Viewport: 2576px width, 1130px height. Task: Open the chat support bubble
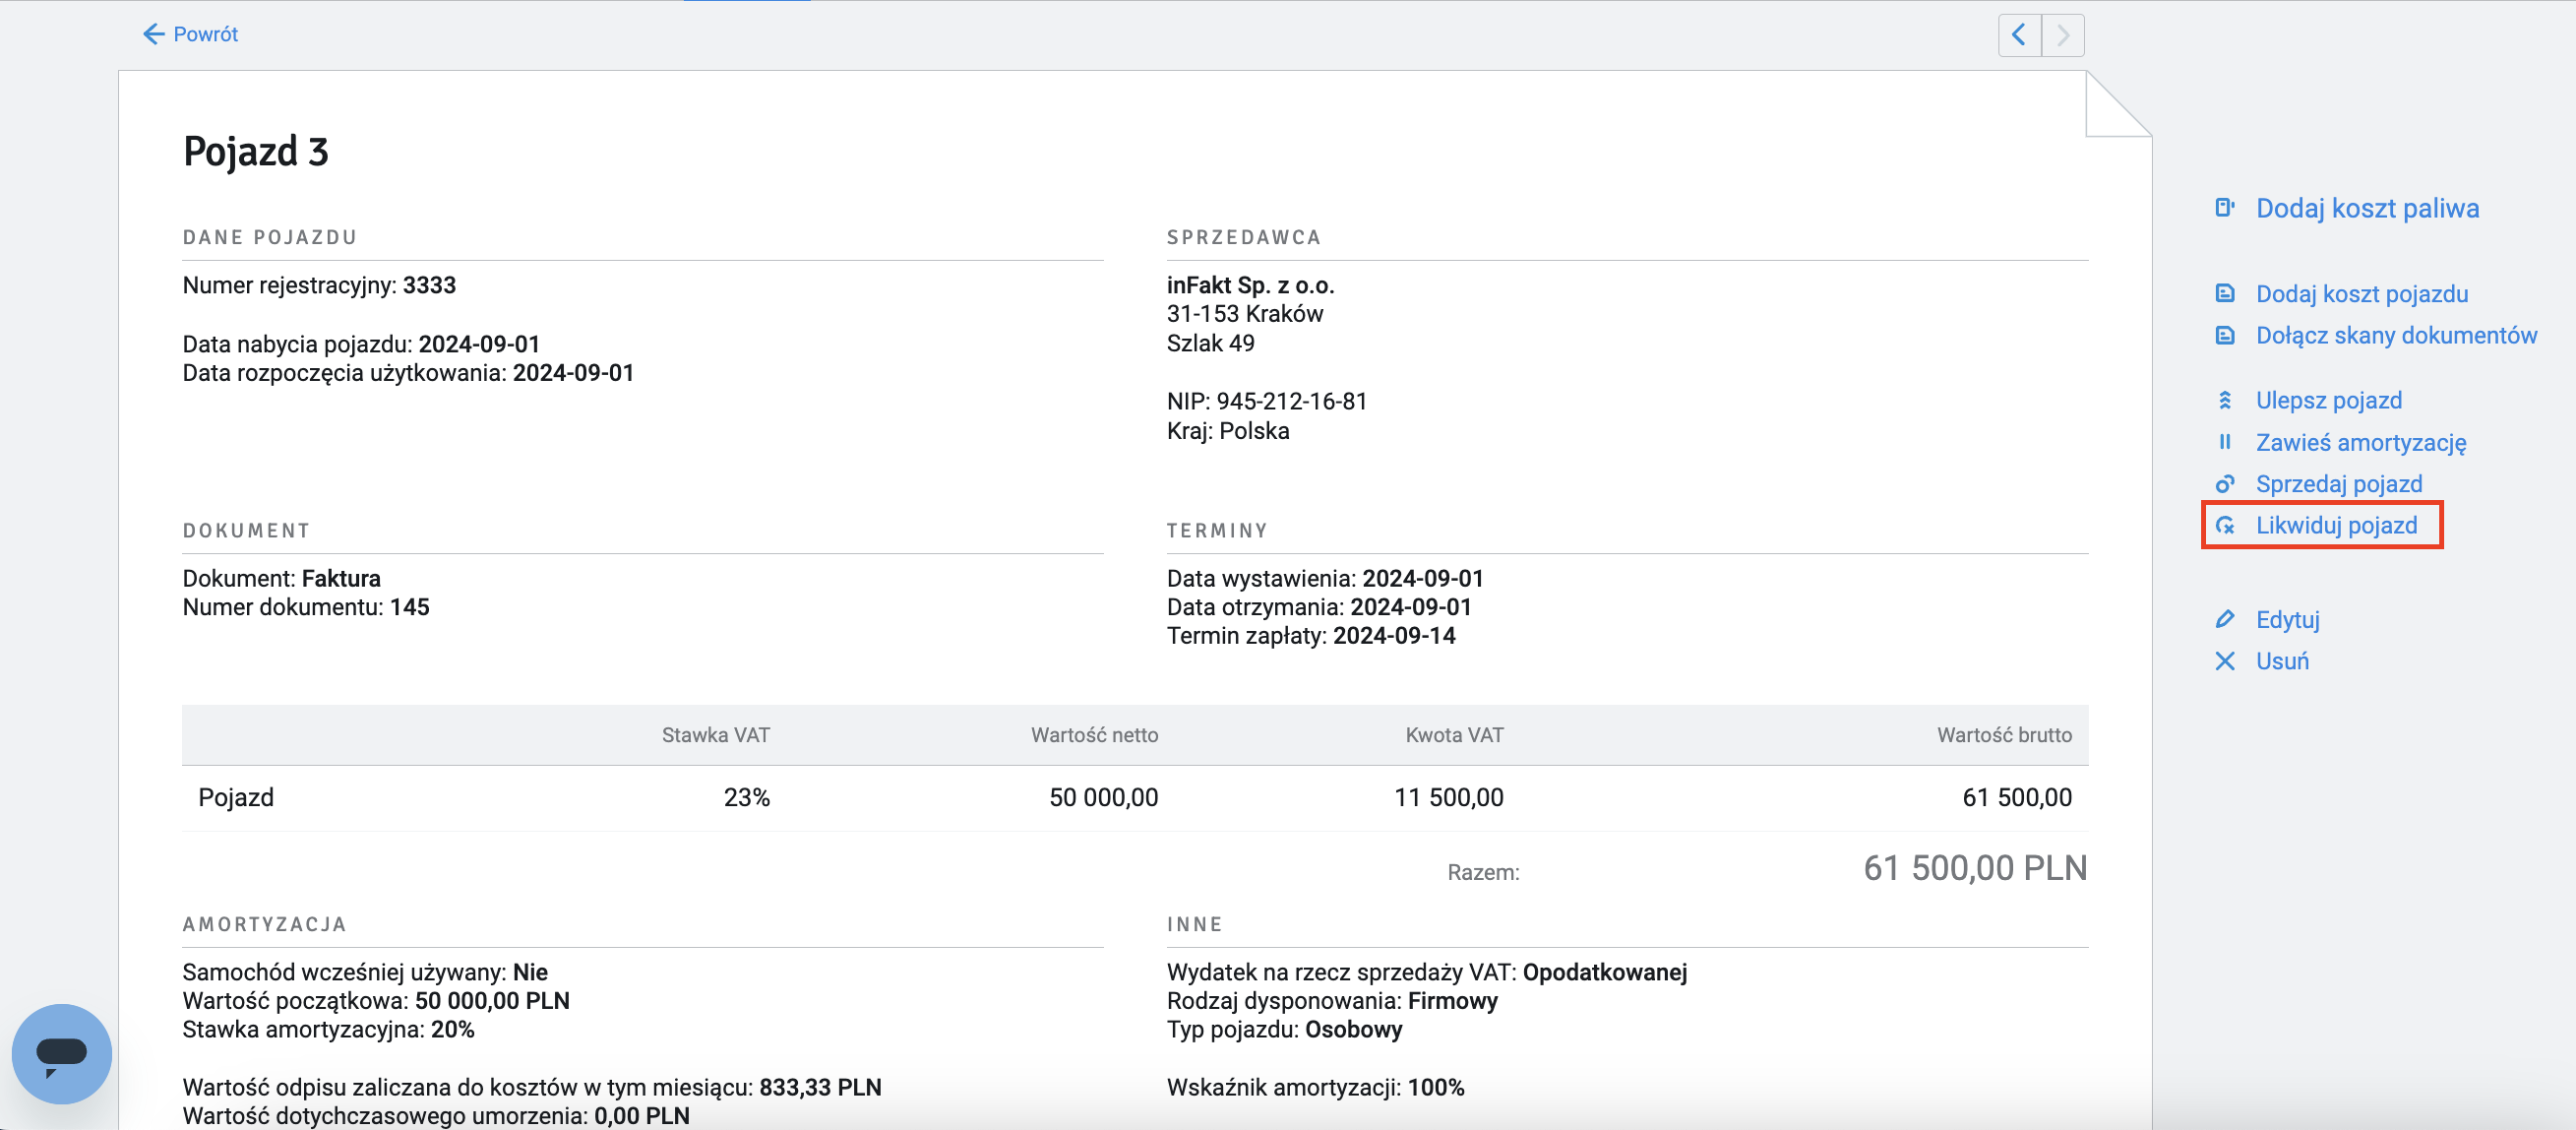point(62,1053)
